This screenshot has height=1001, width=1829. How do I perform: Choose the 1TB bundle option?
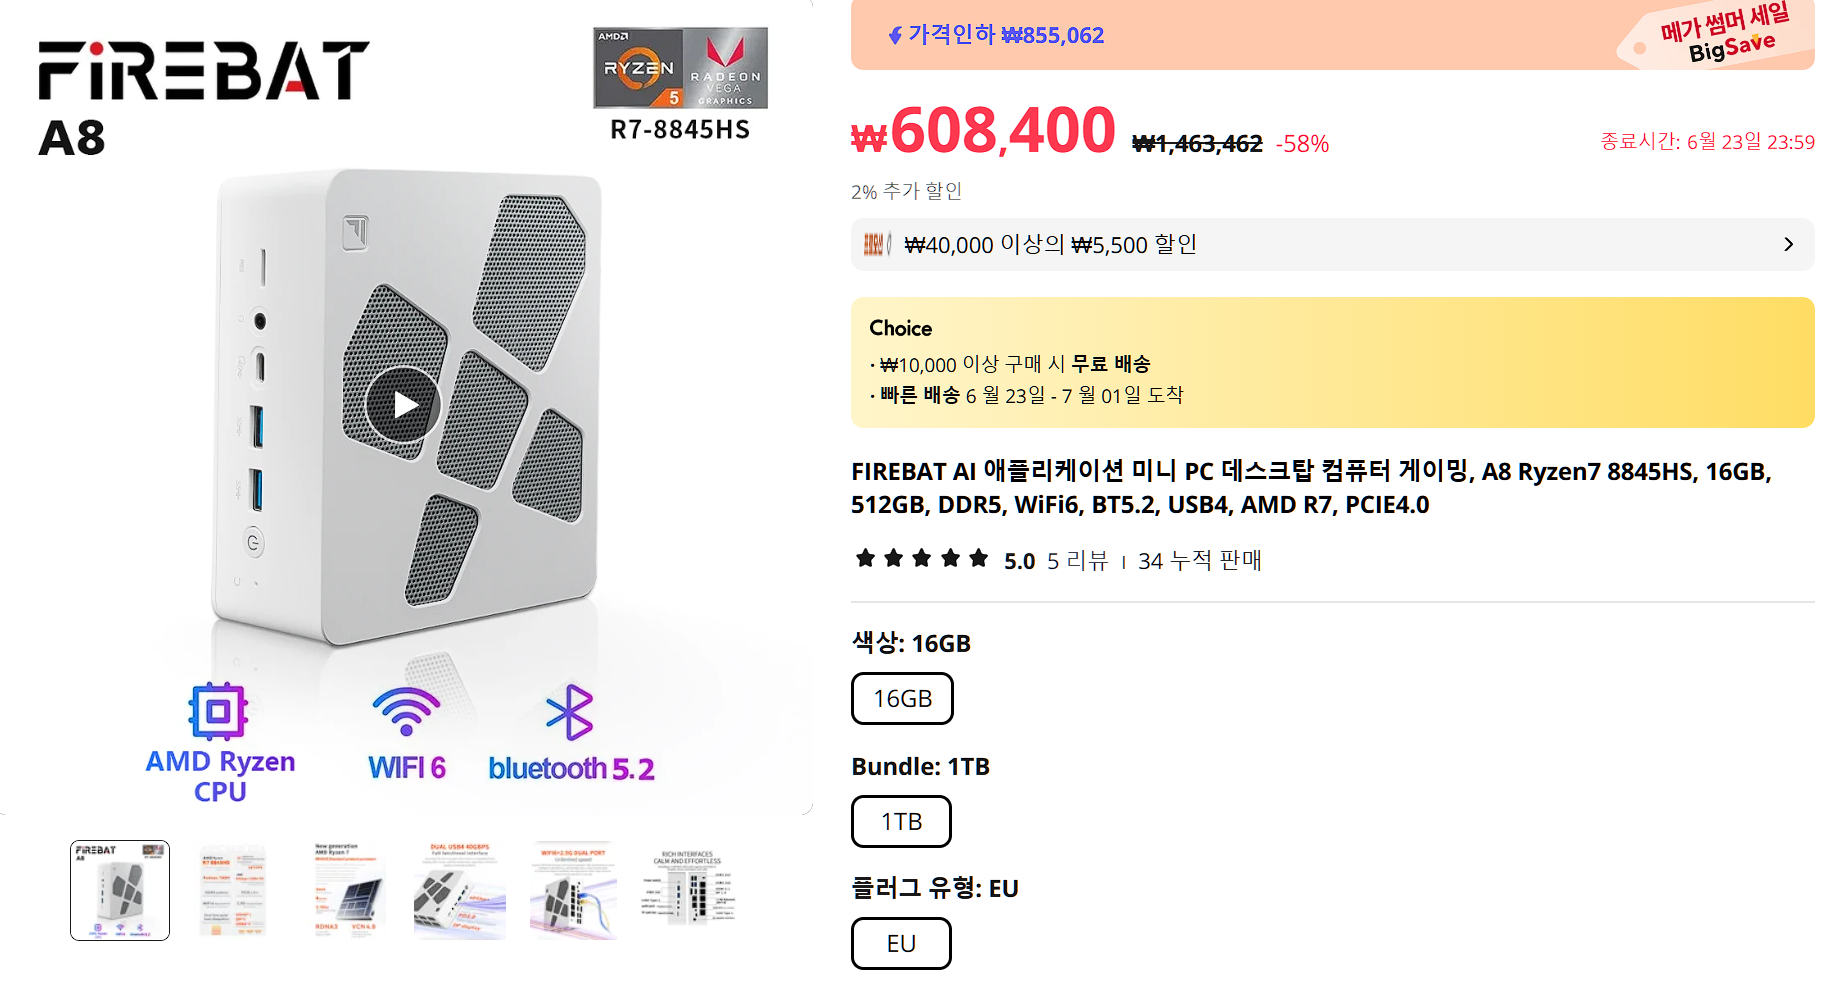900,821
